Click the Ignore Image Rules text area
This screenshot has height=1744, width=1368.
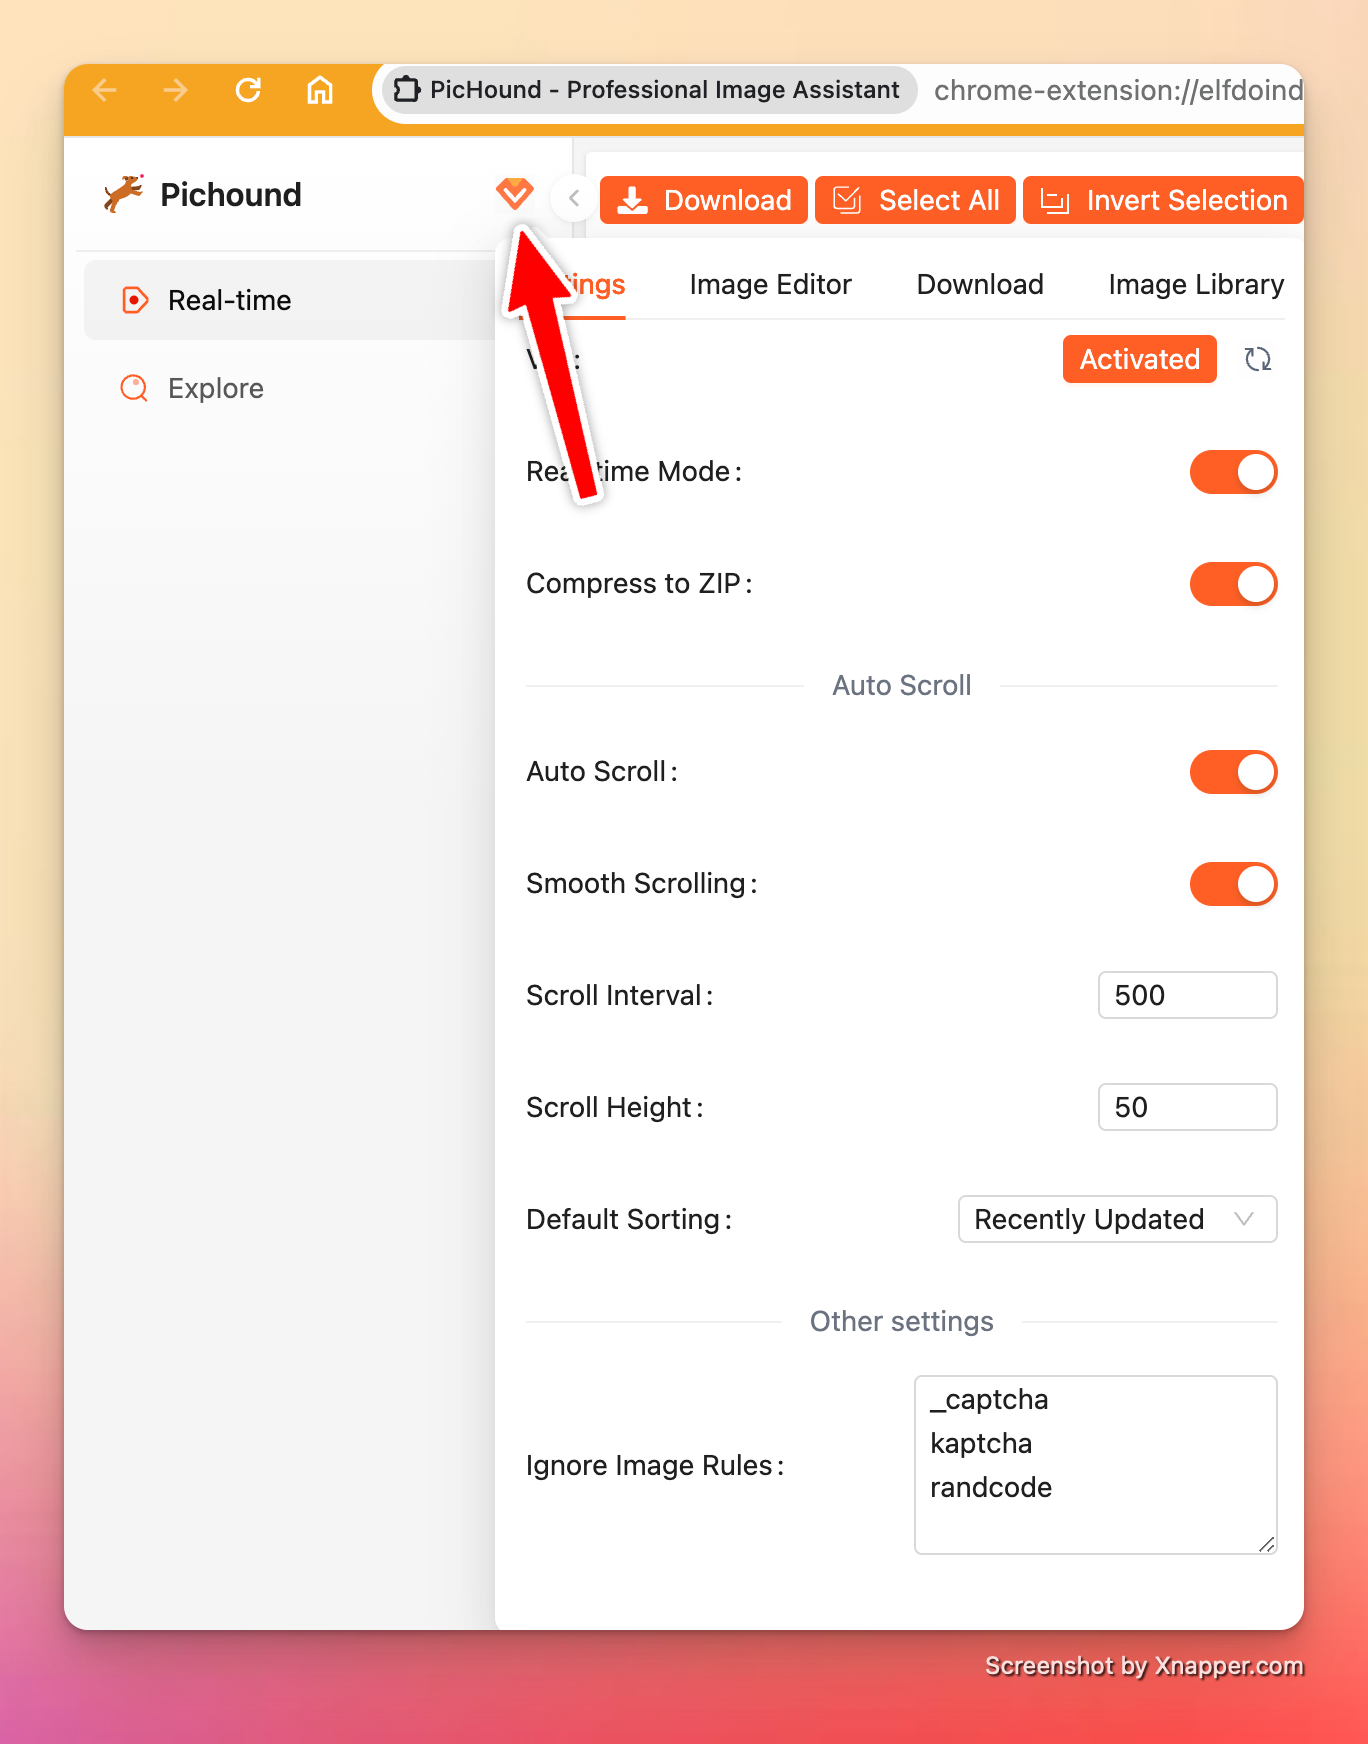coord(1095,1465)
